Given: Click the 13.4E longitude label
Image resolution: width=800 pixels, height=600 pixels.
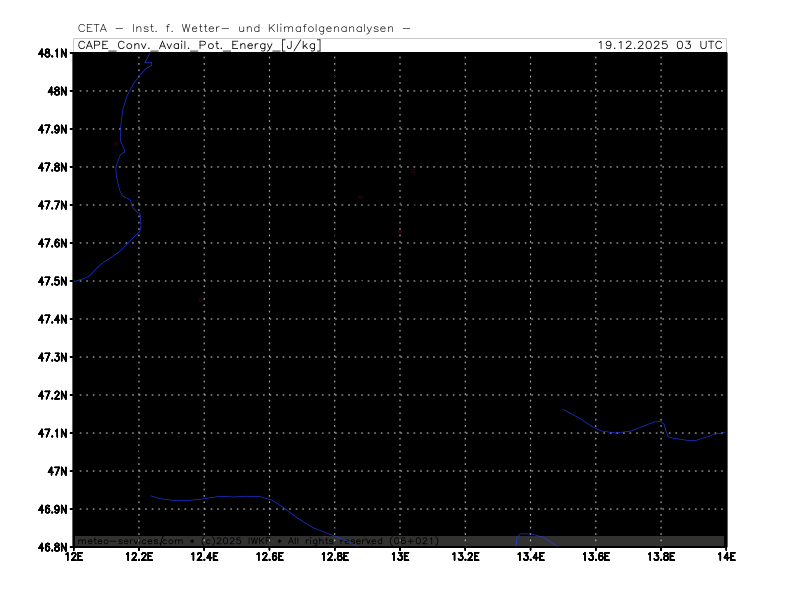Looking at the screenshot, I should click(x=530, y=557).
